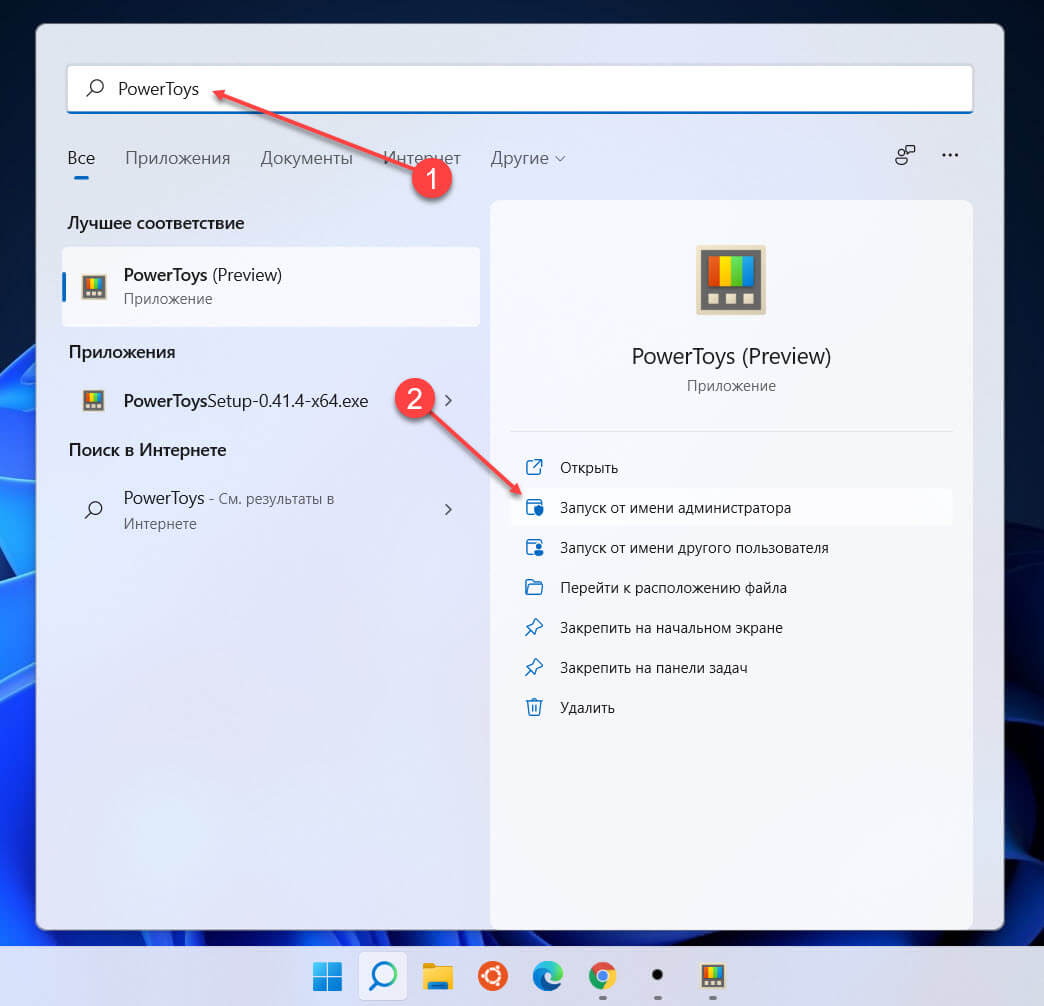Select the PowerToys (Preview) best match result

pyautogui.click(x=271, y=287)
